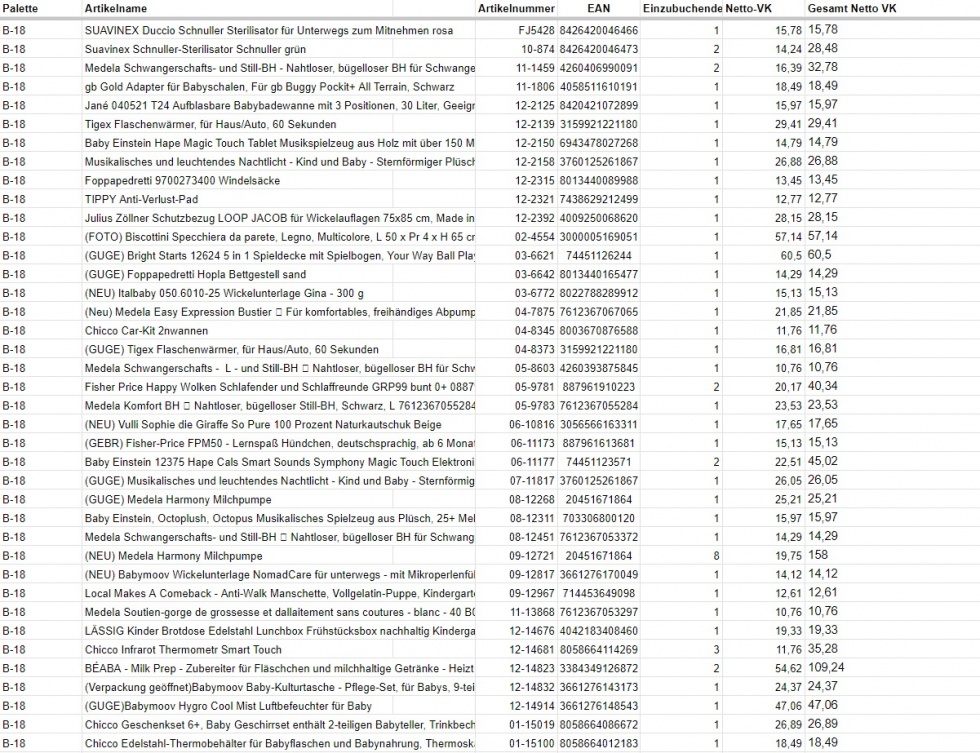Image resolution: width=980 pixels, height=753 pixels.
Task: Click the total value 40,34
Action: (x=822, y=386)
